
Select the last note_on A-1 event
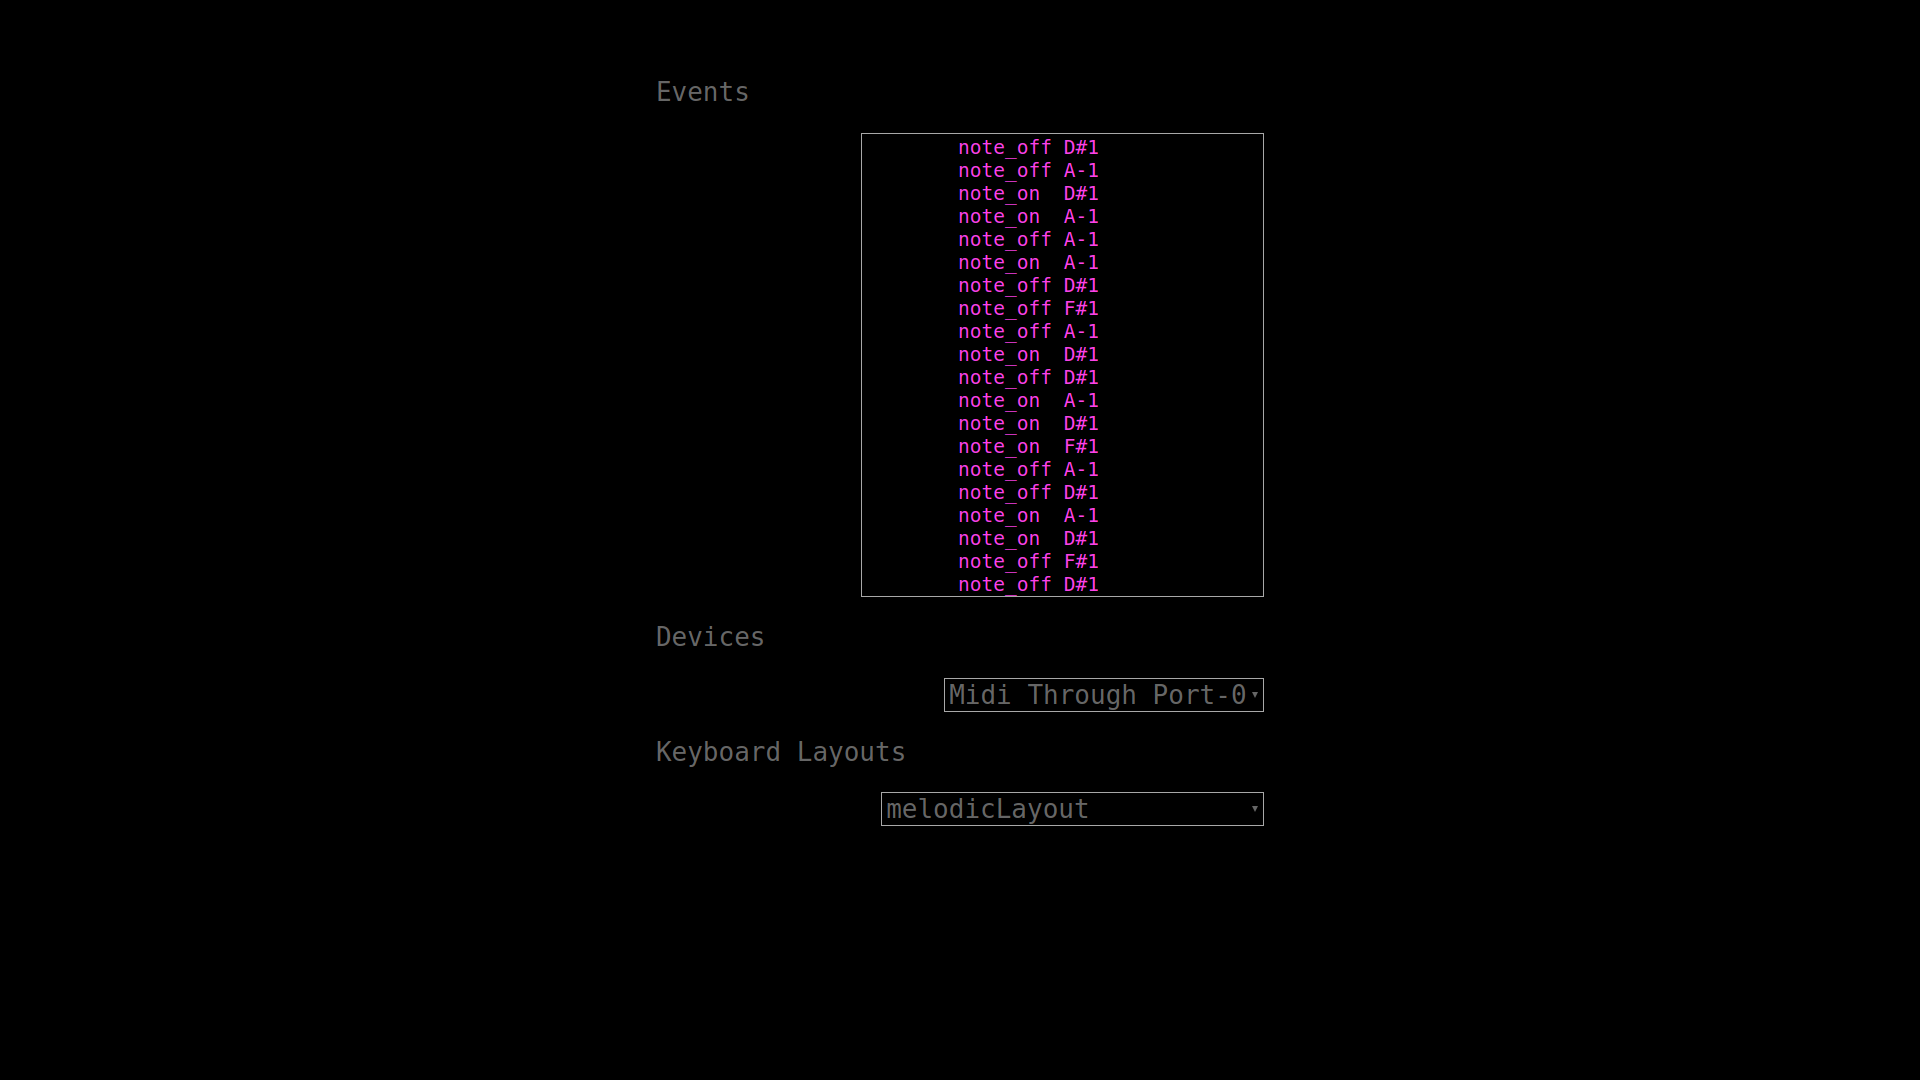click(1028, 516)
